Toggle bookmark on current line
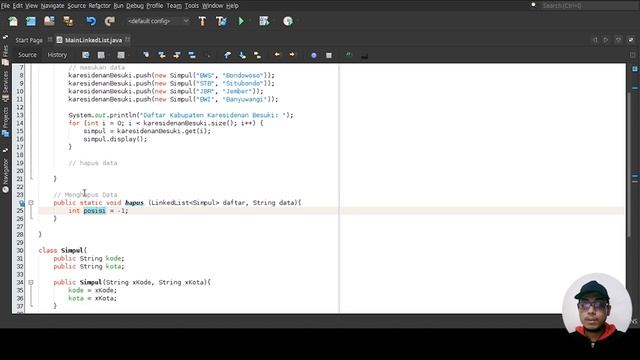The image size is (640, 360). [257, 55]
